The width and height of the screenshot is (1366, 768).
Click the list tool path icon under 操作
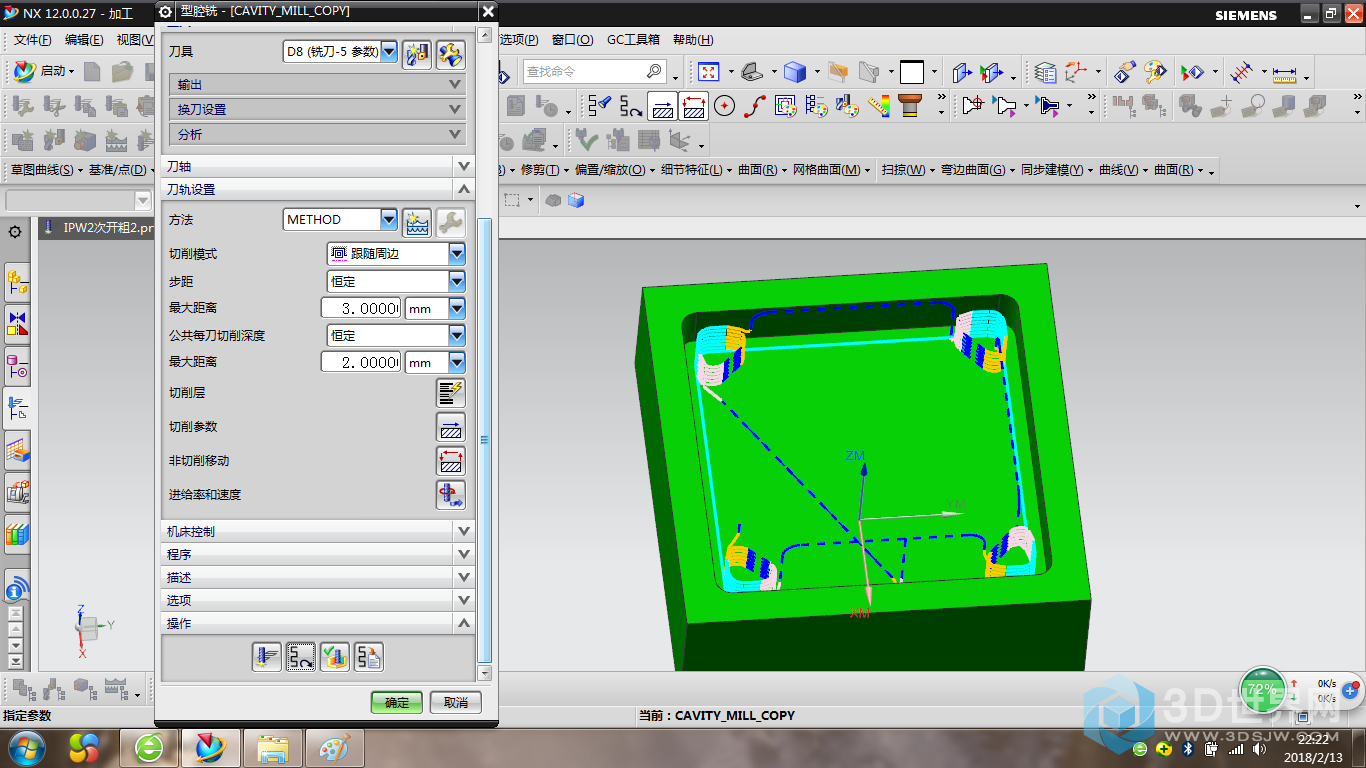click(x=369, y=657)
